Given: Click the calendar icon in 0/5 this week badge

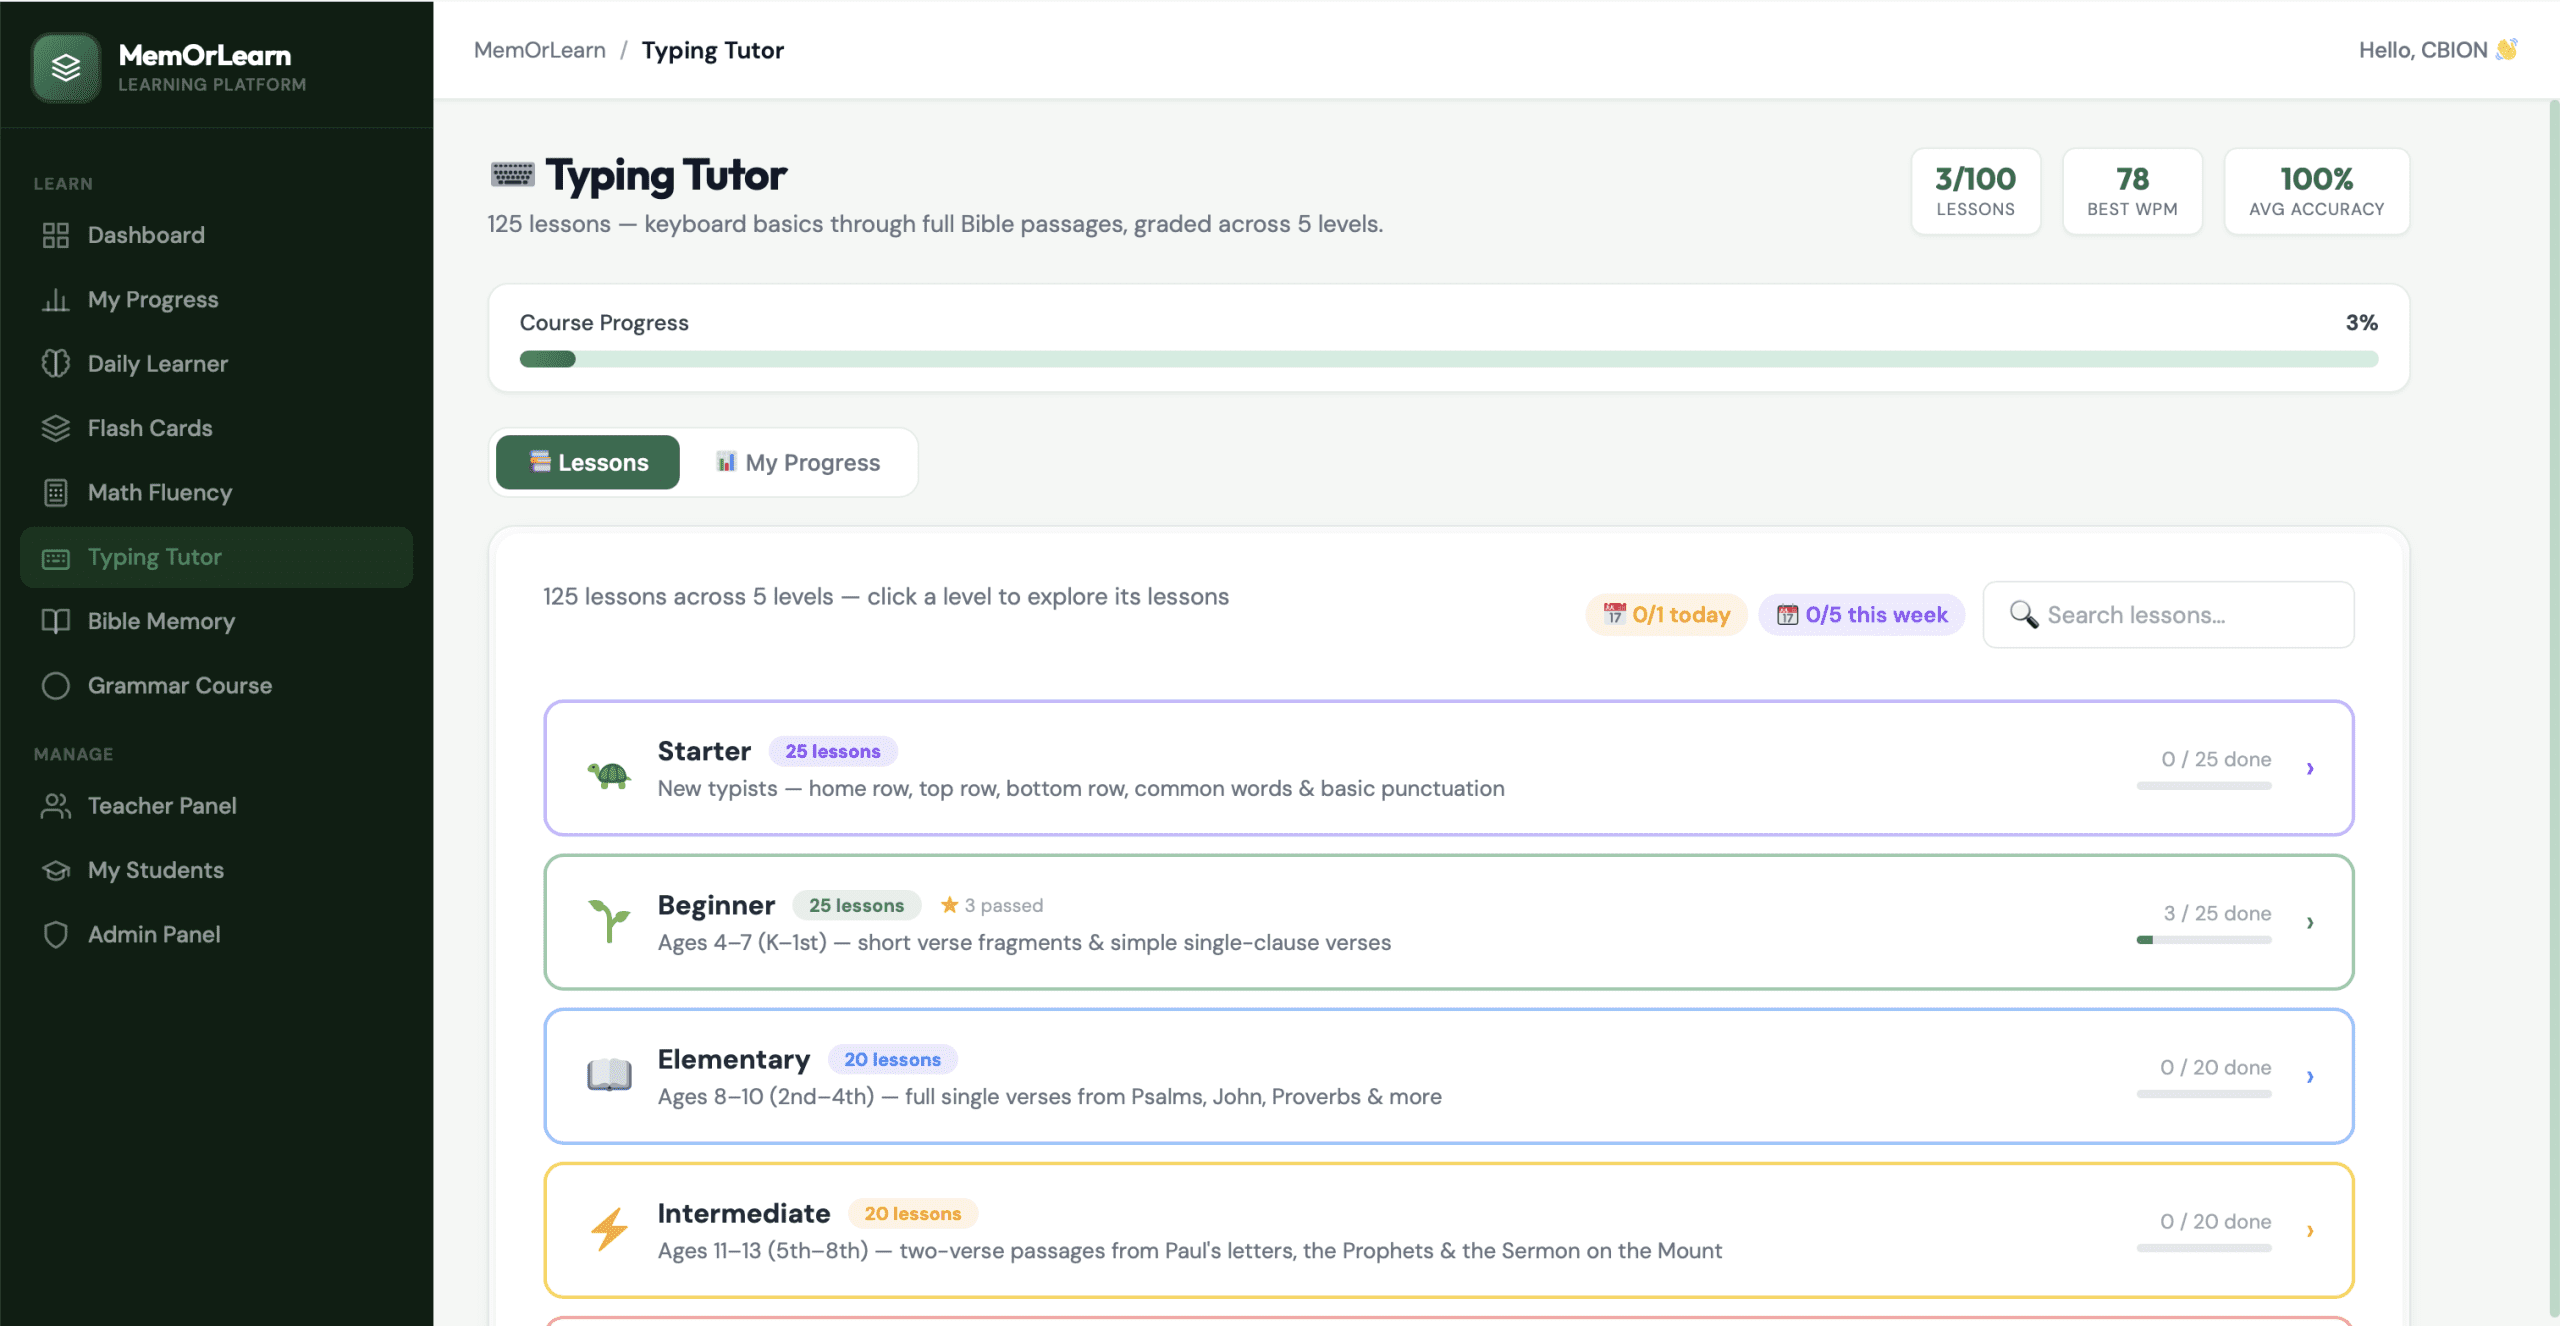Looking at the screenshot, I should pyautogui.click(x=1787, y=615).
